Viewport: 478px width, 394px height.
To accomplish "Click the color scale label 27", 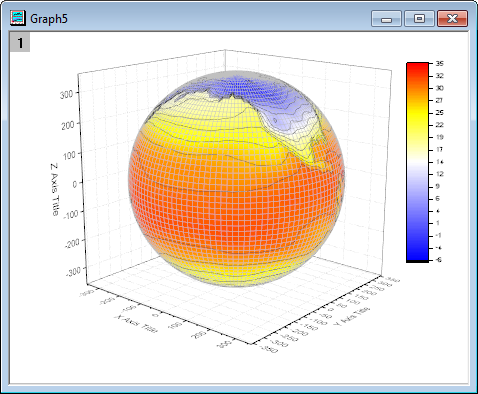I will coord(440,100).
